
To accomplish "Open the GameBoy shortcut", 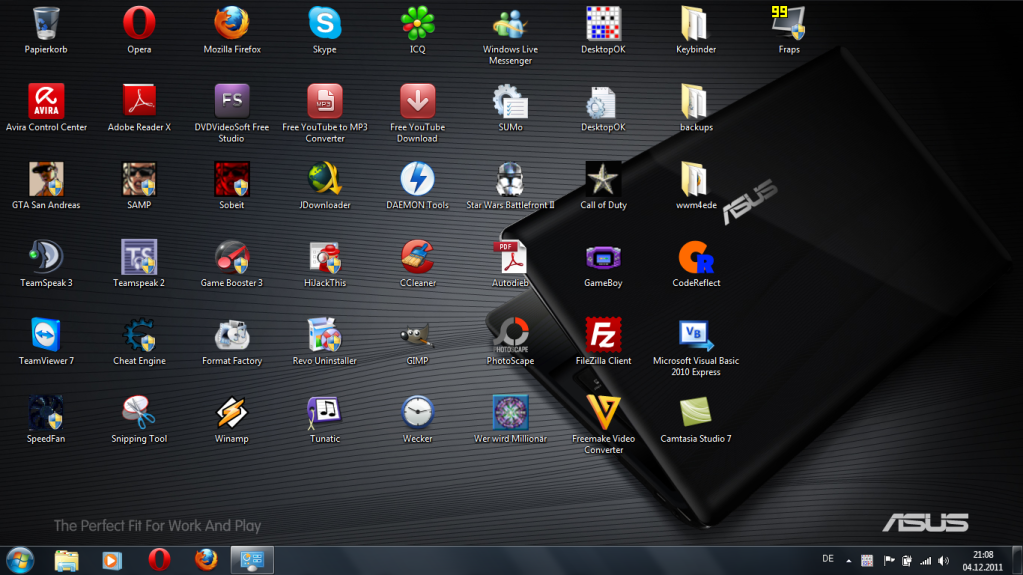I will [x=603, y=264].
